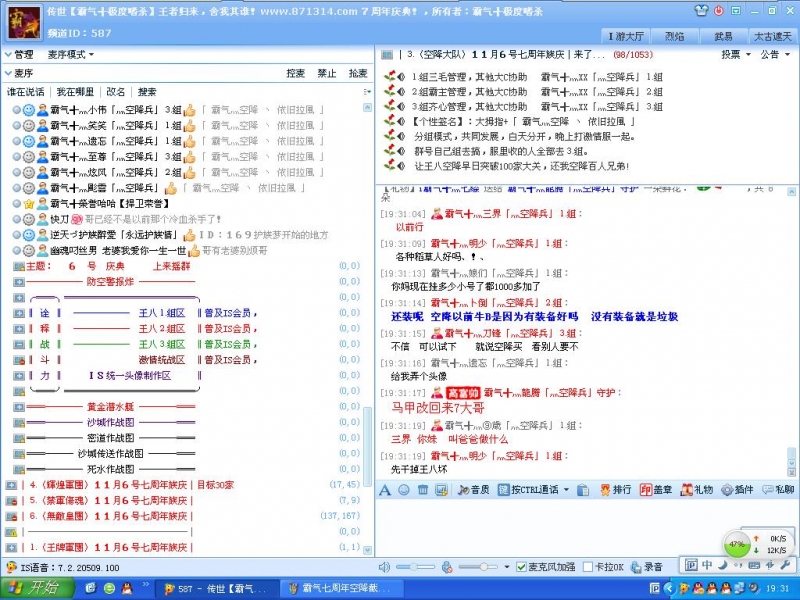Click the 盖章 stamp icon
This screenshot has width=800, height=600.
tap(656, 490)
